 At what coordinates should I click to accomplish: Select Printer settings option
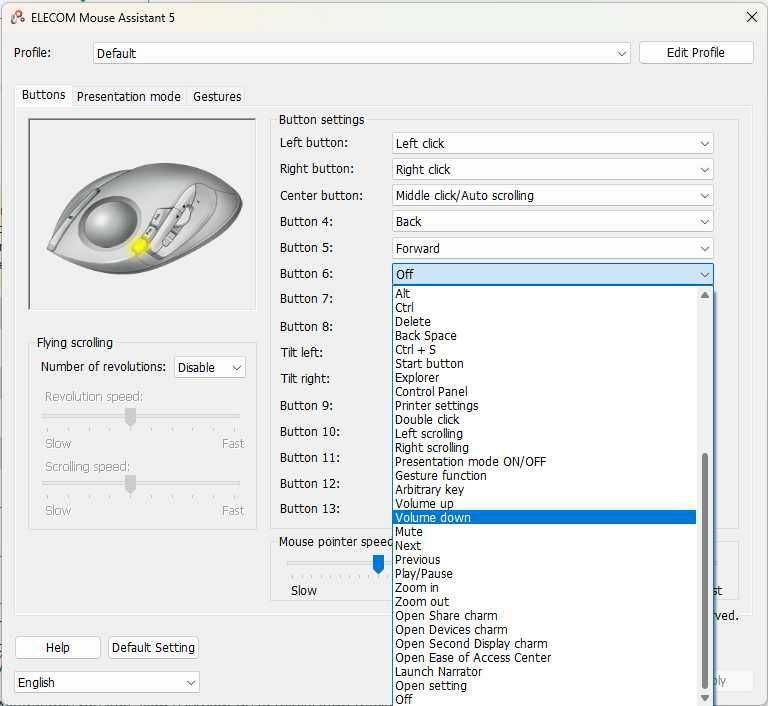(x=545, y=406)
